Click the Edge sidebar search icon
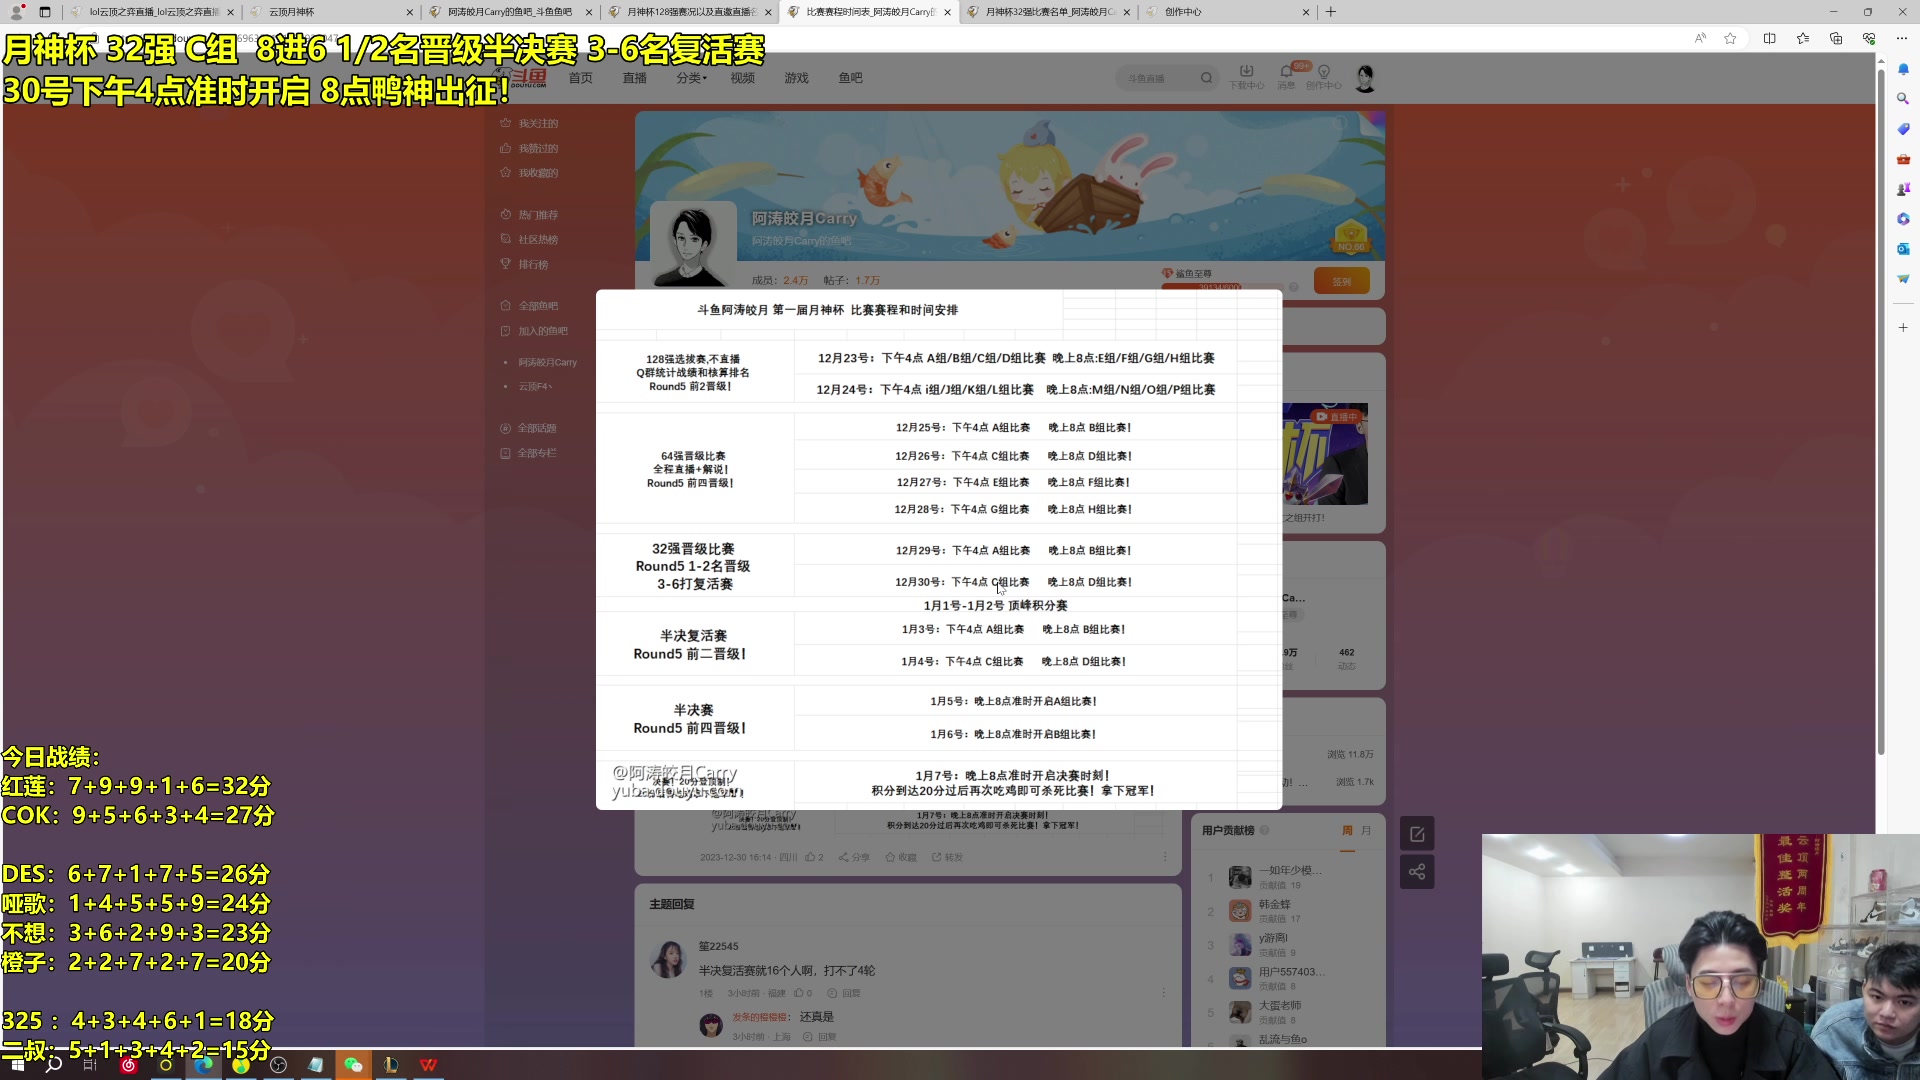This screenshot has width=1920, height=1080. click(1903, 98)
